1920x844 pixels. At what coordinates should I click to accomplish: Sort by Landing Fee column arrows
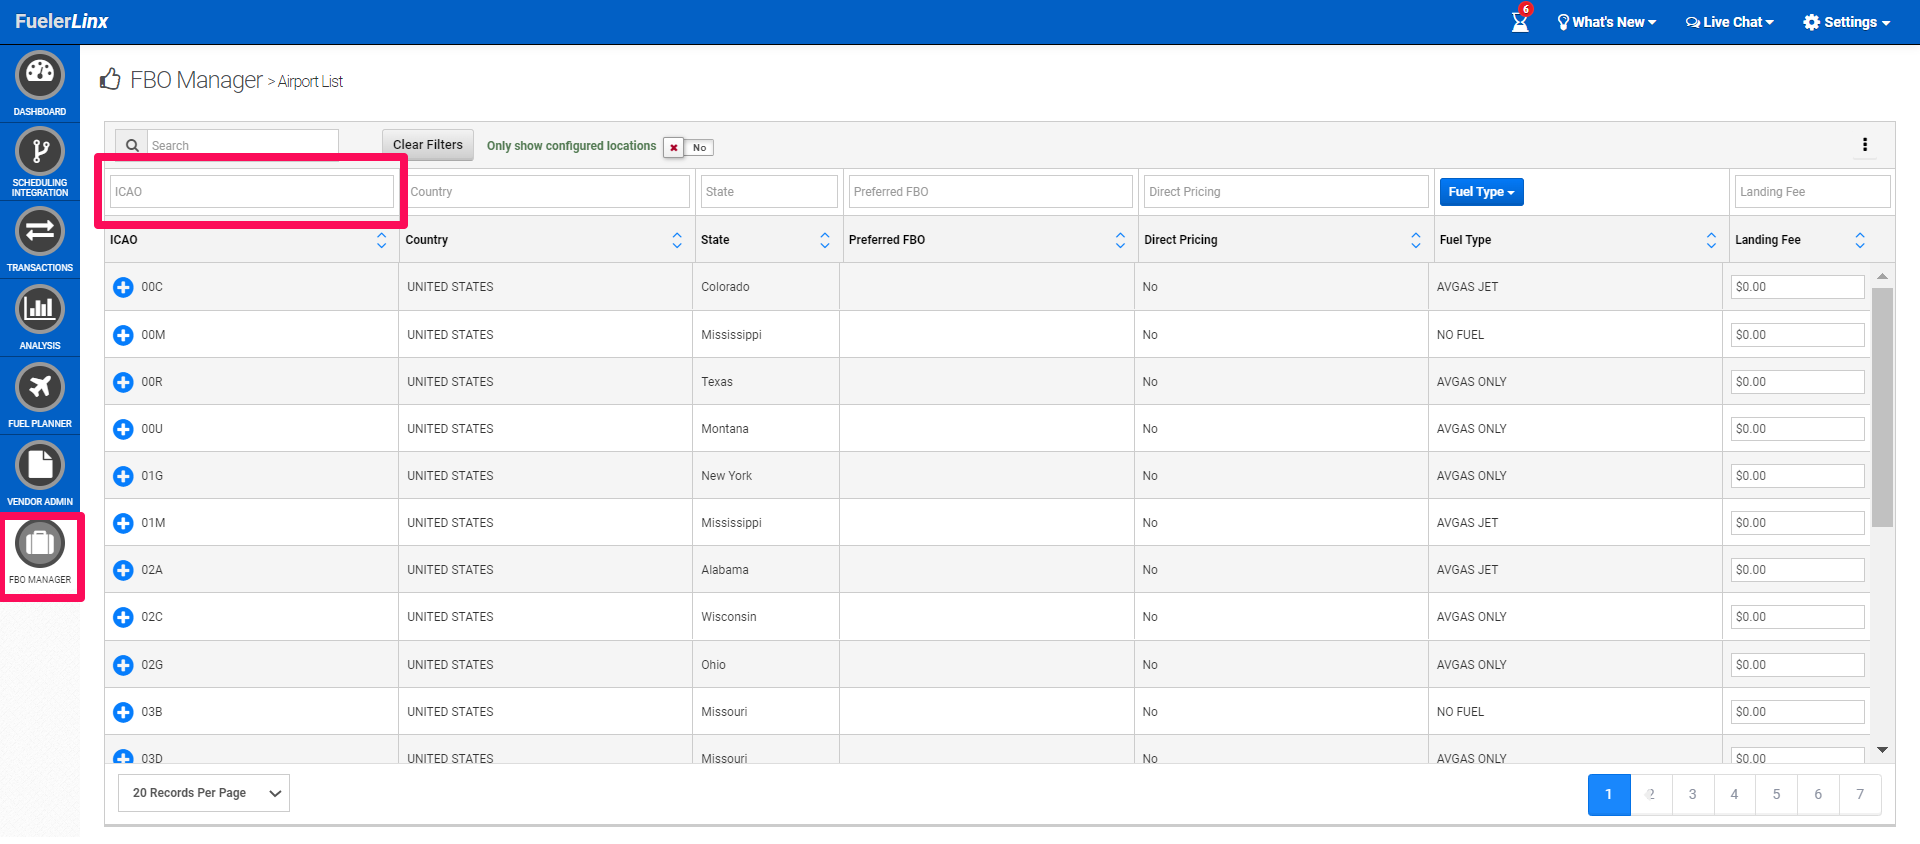[1860, 240]
